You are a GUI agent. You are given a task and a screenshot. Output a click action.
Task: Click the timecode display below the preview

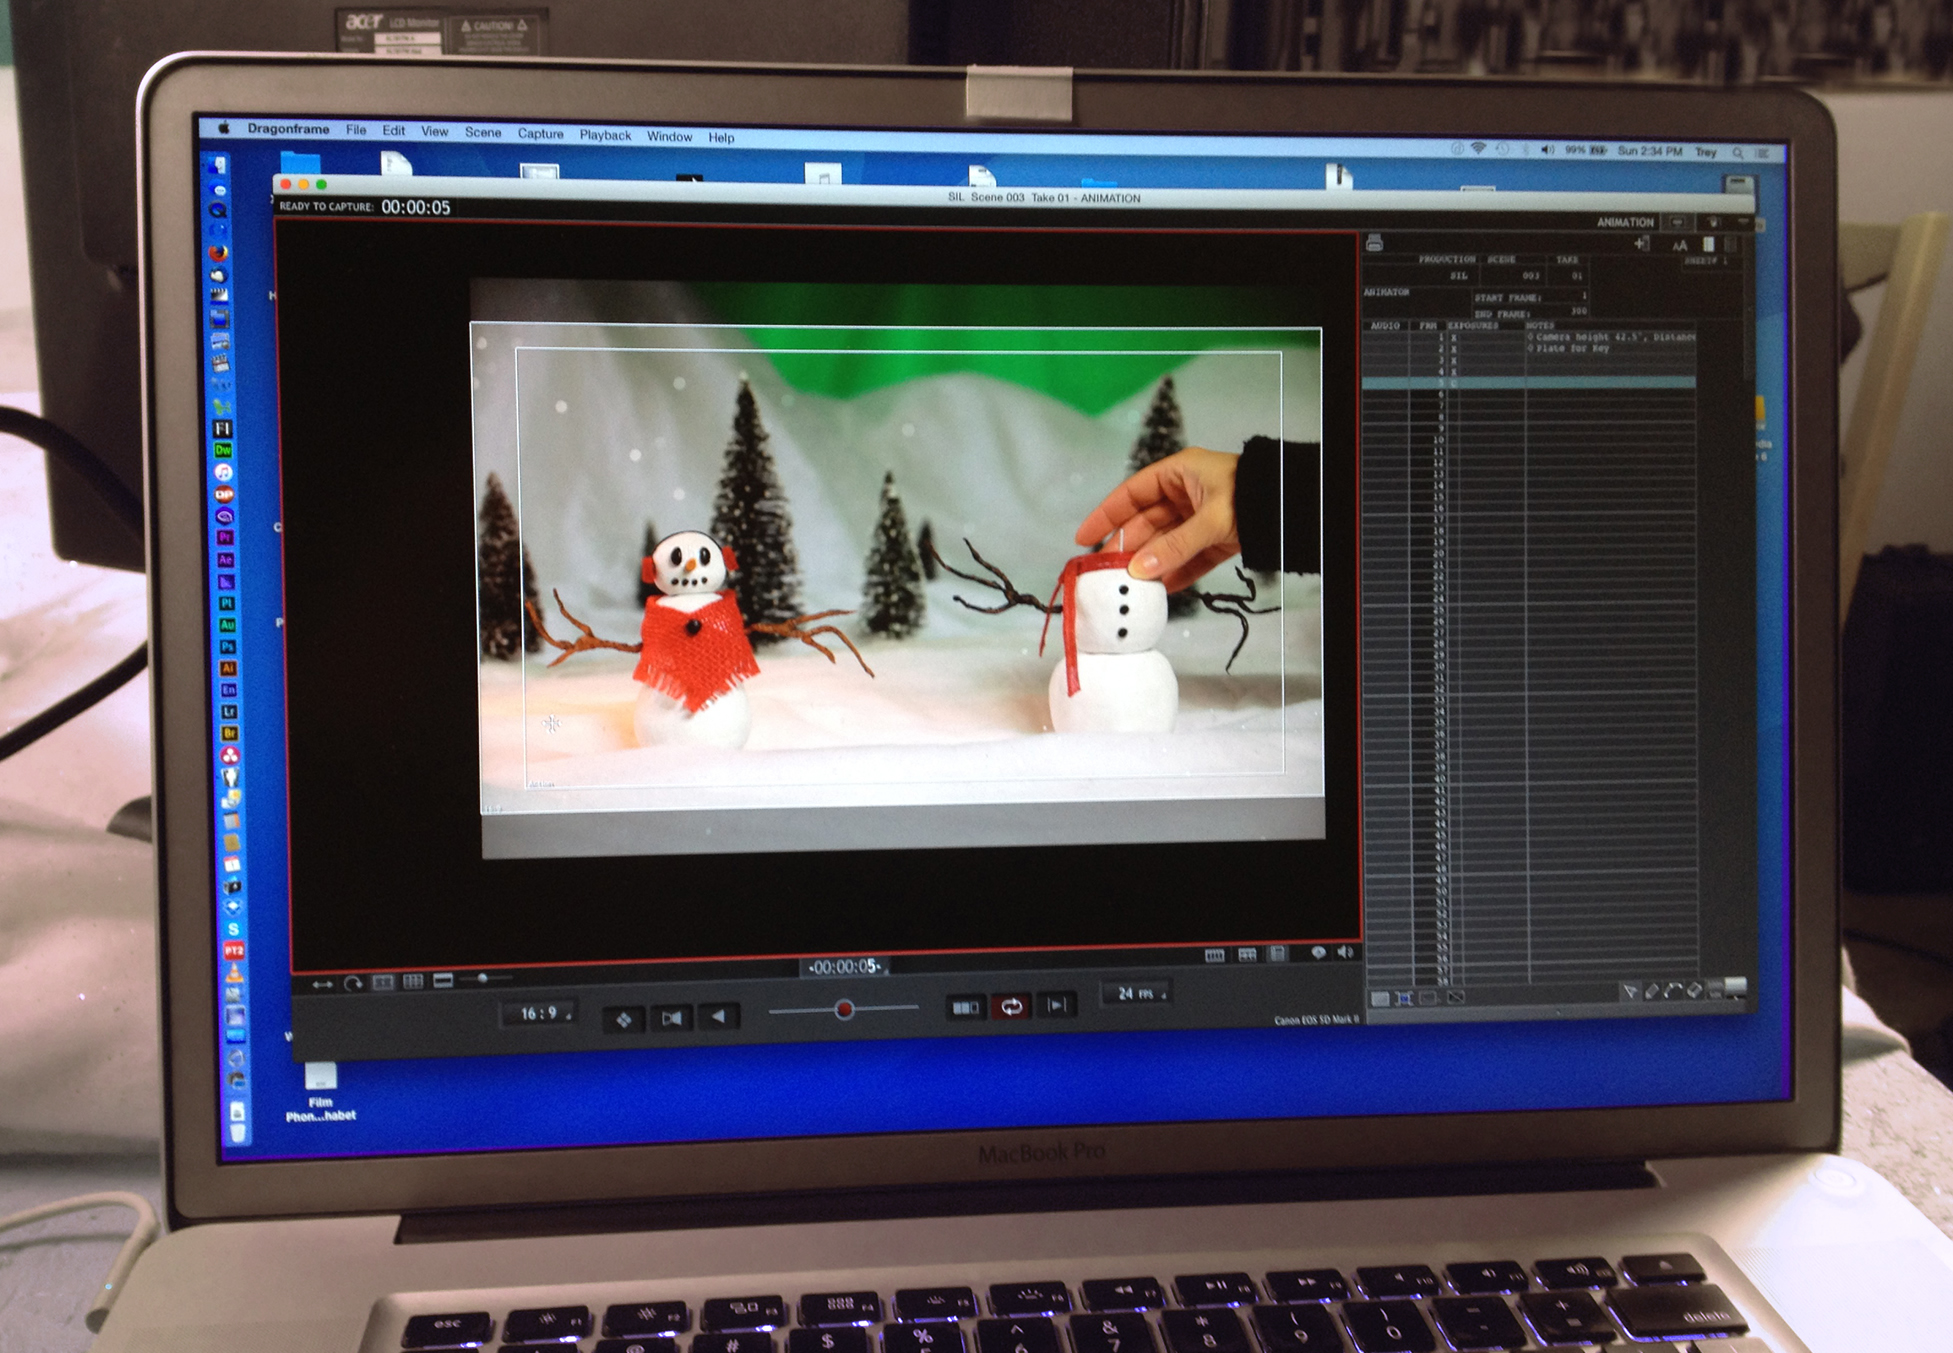tap(845, 967)
